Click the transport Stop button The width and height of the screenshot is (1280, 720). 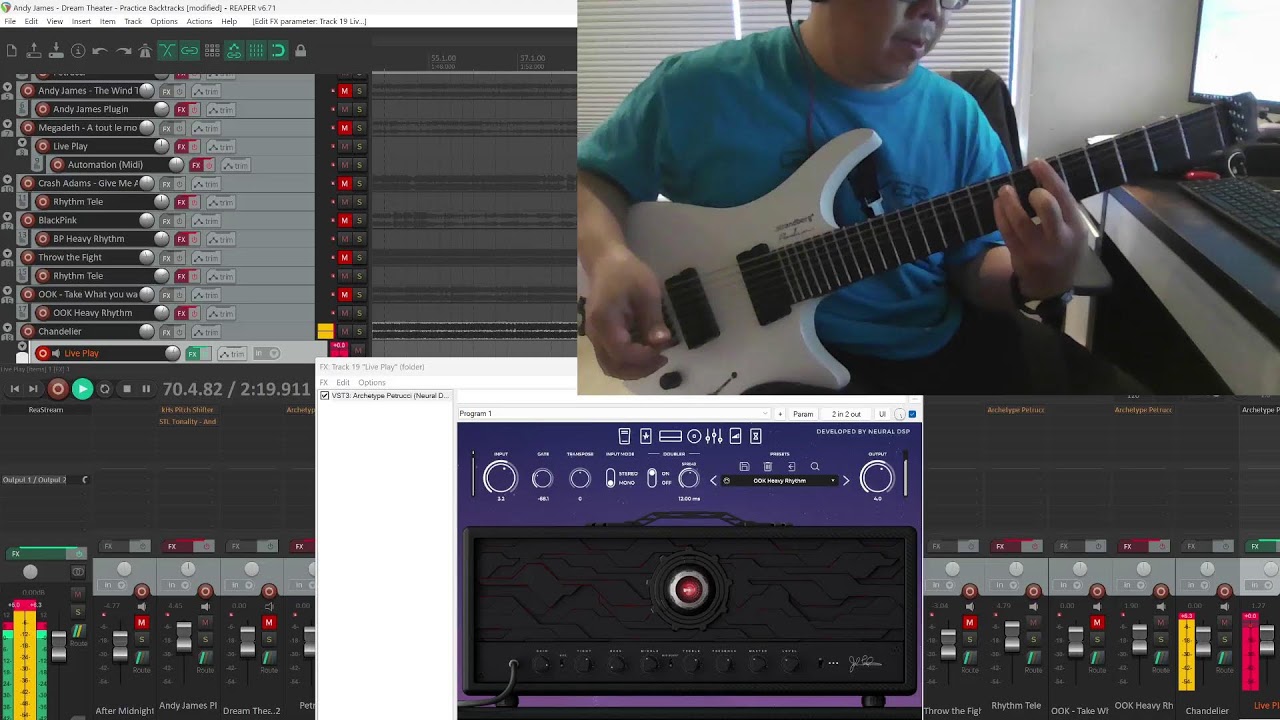126,389
